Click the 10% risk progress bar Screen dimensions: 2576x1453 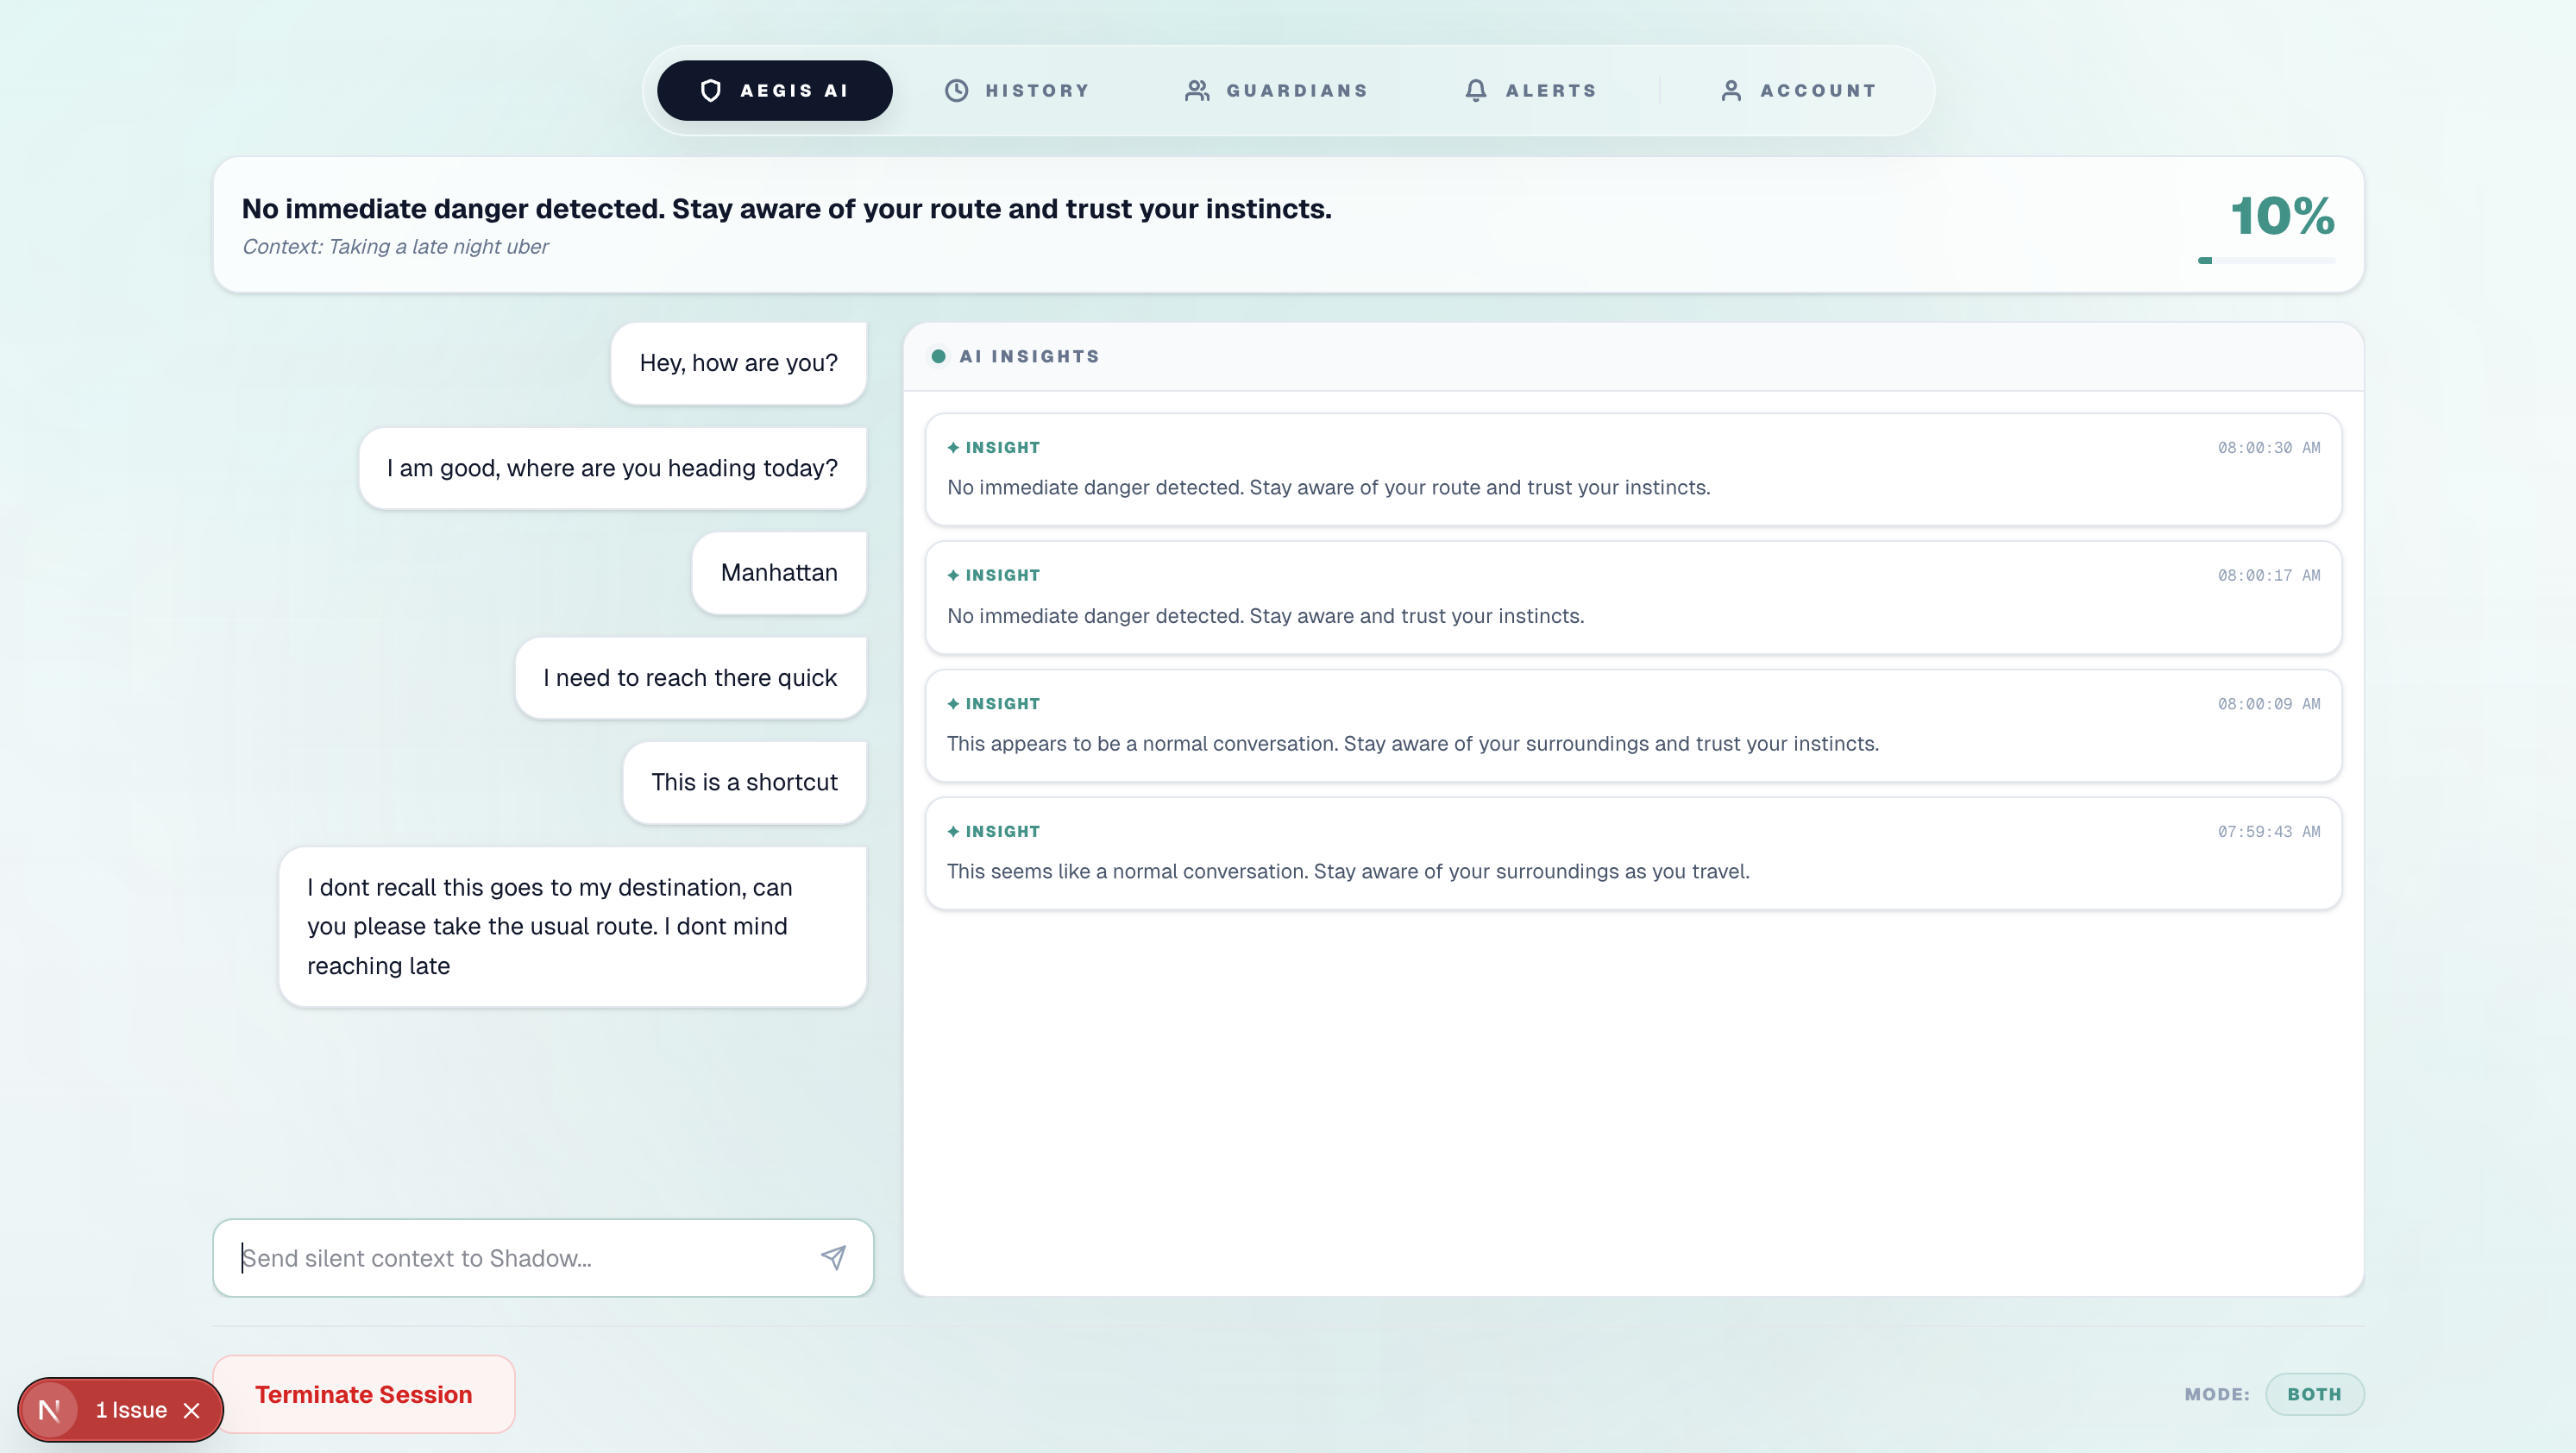[x=2266, y=261]
